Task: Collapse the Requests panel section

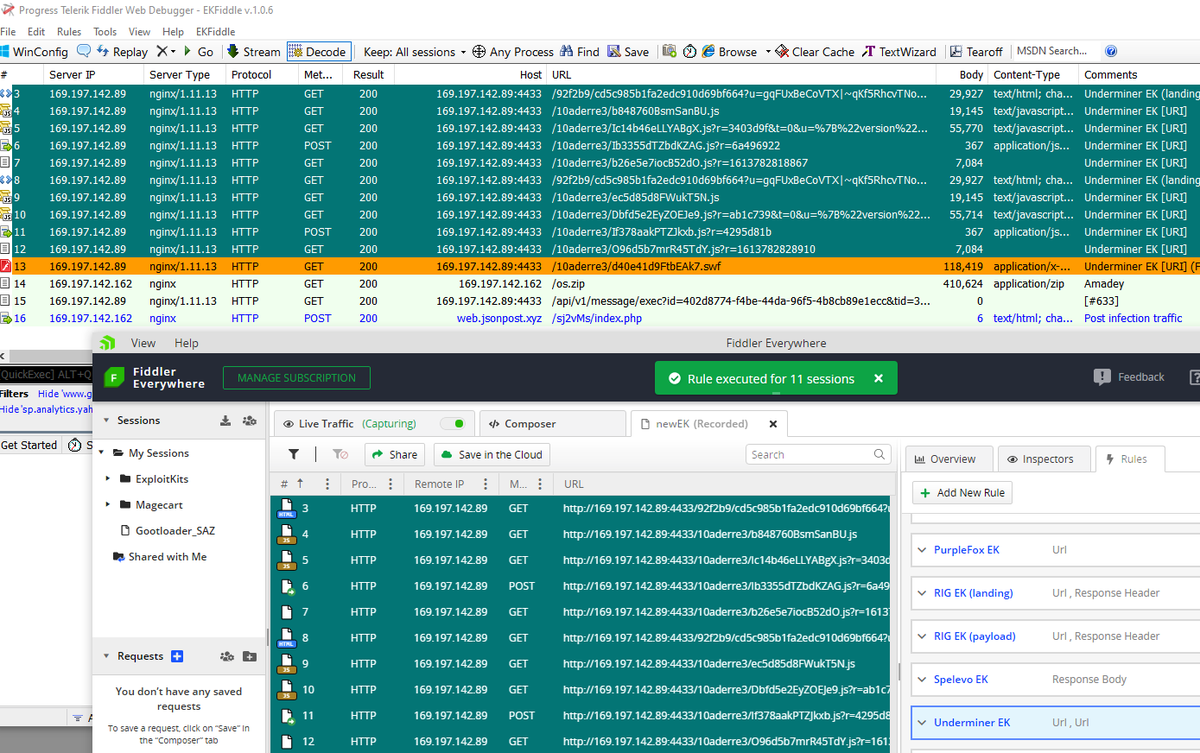Action: point(106,656)
